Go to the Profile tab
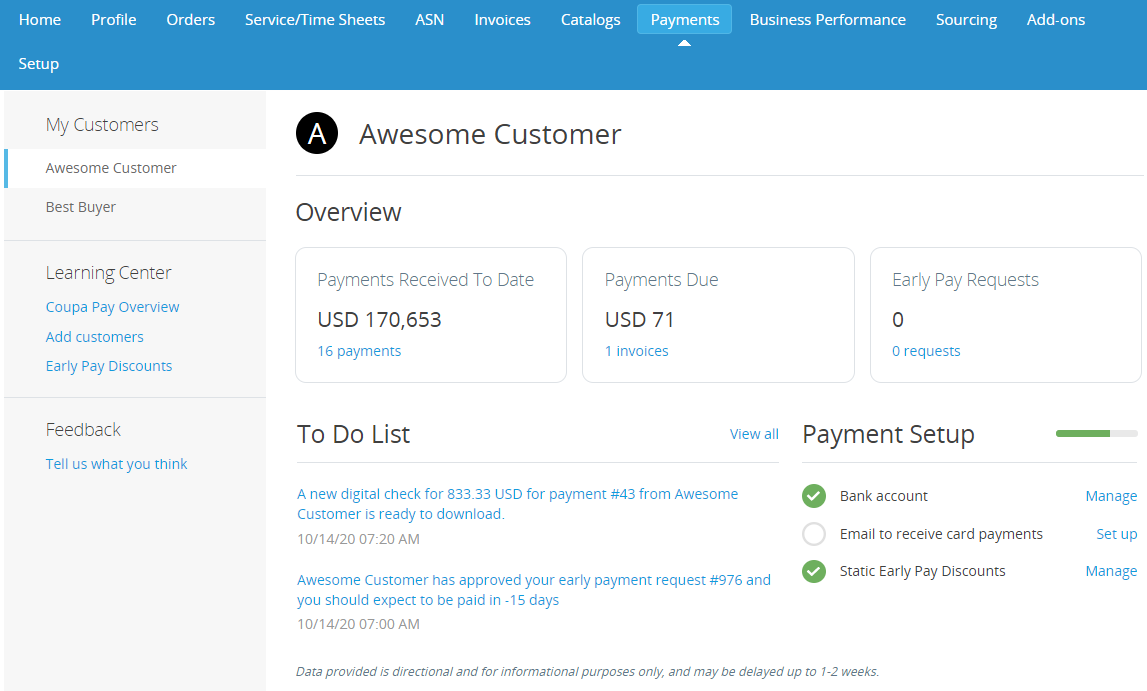This screenshot has width=1147, height=691. pos(113,20)
